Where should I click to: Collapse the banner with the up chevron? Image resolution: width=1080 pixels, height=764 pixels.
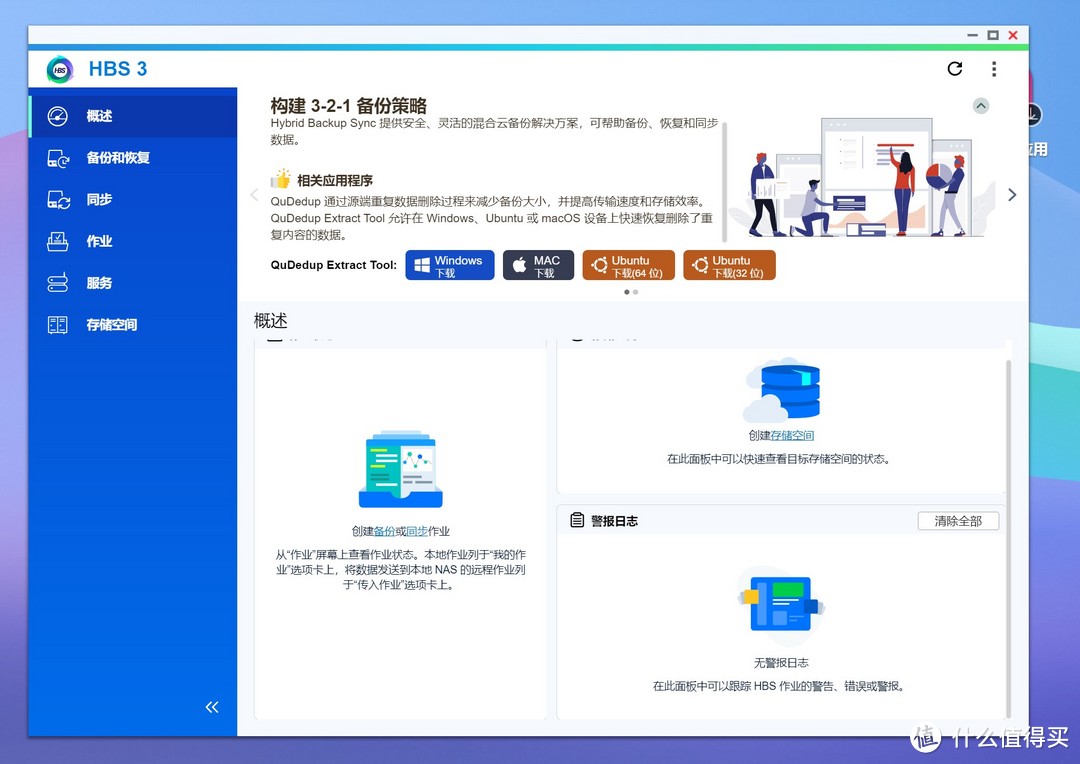981,105
